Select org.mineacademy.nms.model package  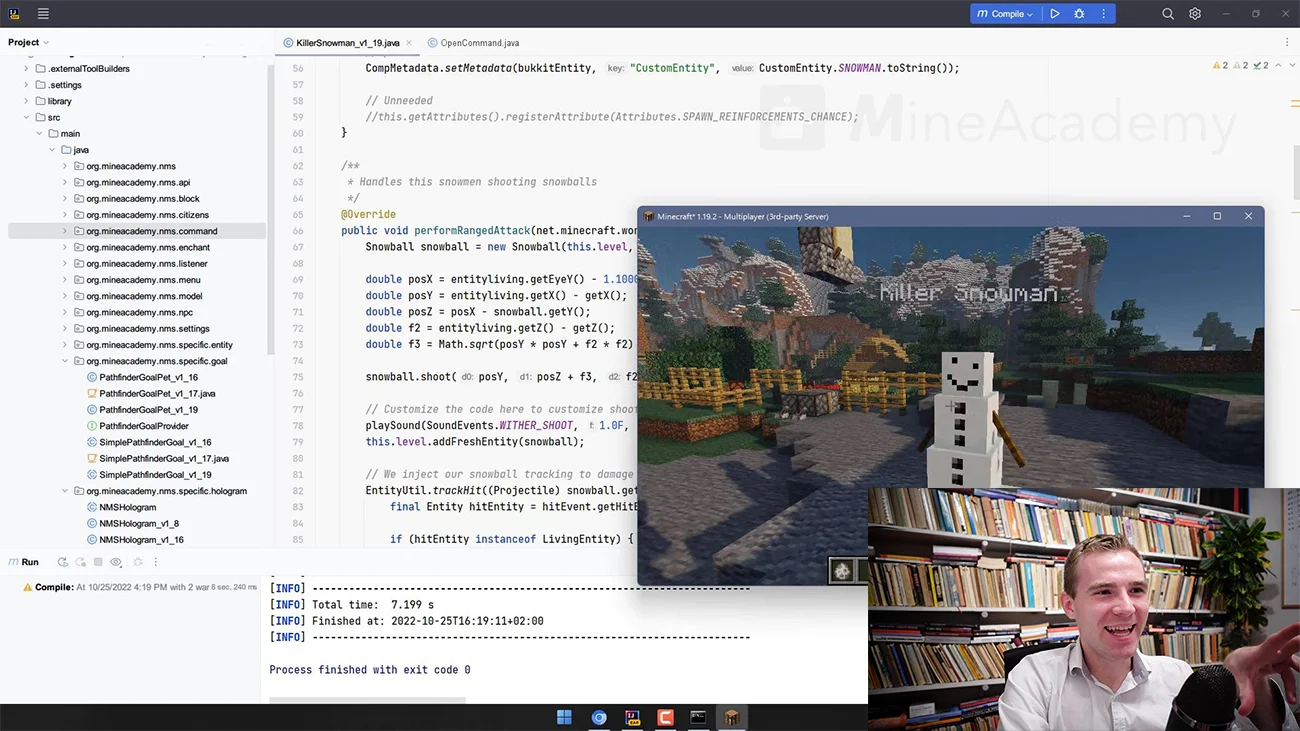pyautogui.click(x=137, y=296)
